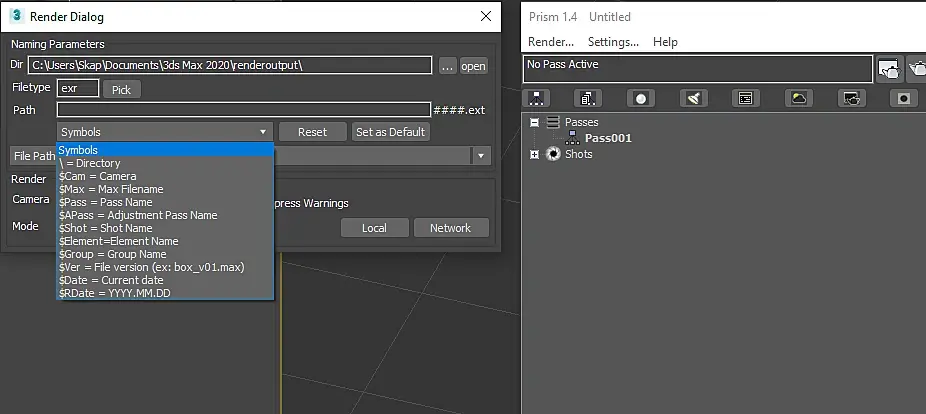Viewport: 926px width, 414px height.
Task: Select '$Element=Element Name' option
Action: point(165,241)
